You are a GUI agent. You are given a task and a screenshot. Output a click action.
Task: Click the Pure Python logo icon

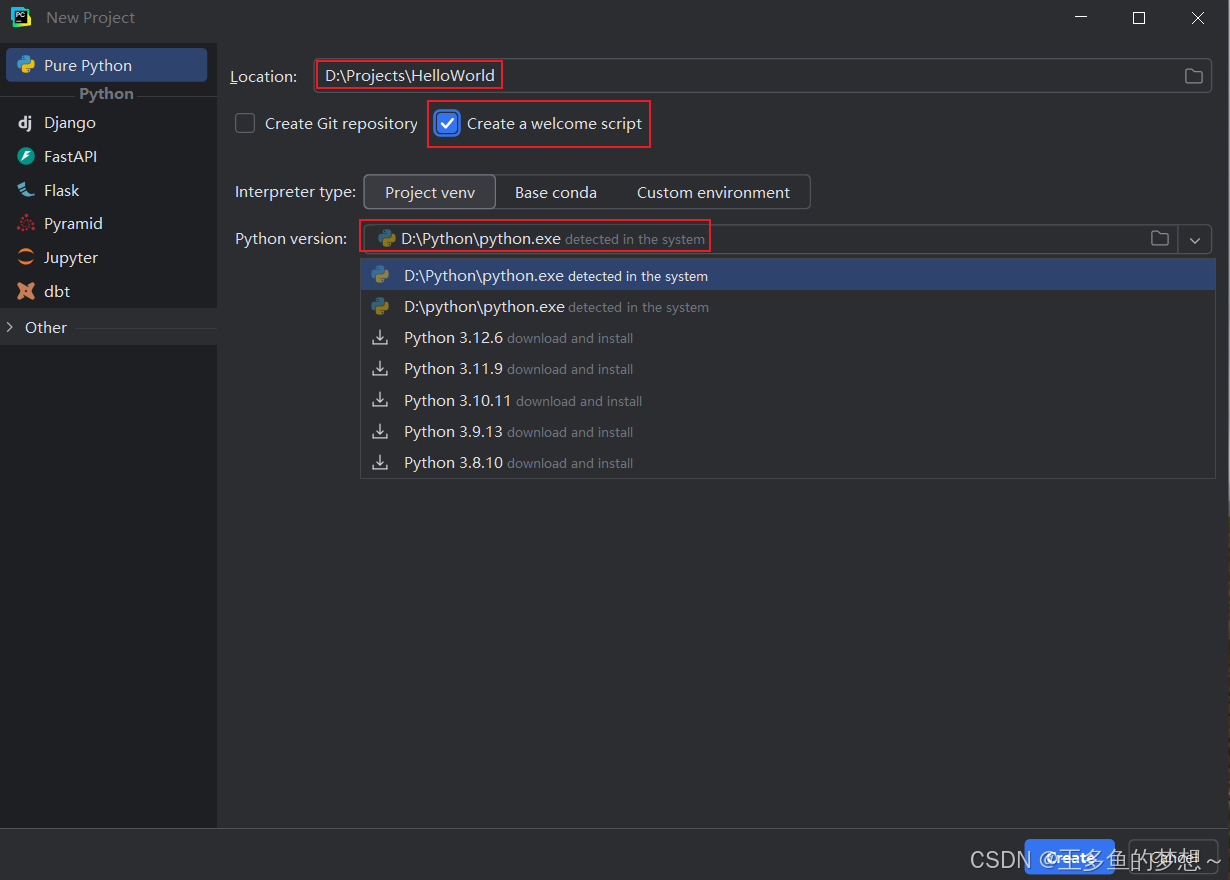coord(26,65)
